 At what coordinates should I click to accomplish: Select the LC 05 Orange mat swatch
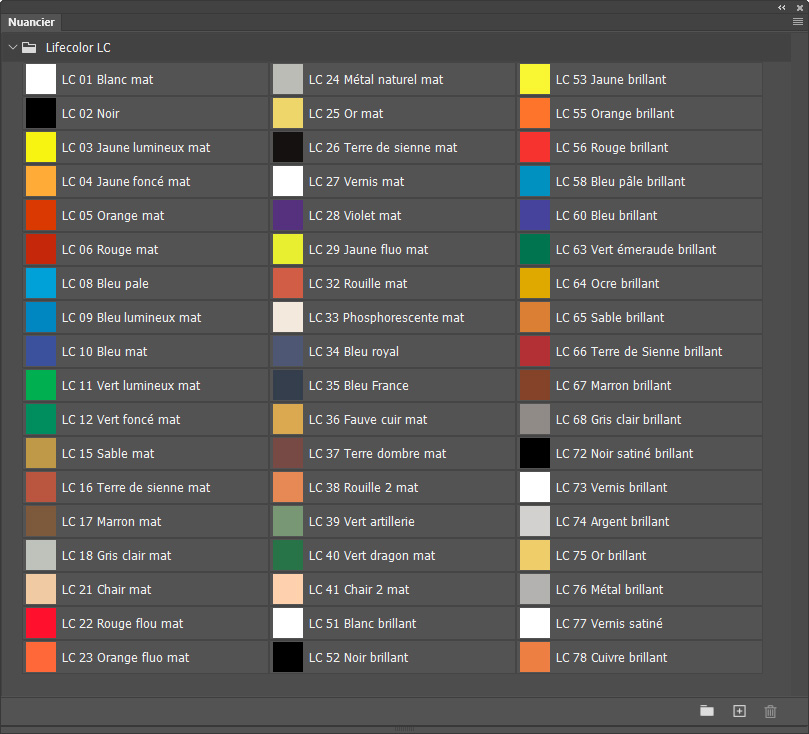click(x=41, y=216)
